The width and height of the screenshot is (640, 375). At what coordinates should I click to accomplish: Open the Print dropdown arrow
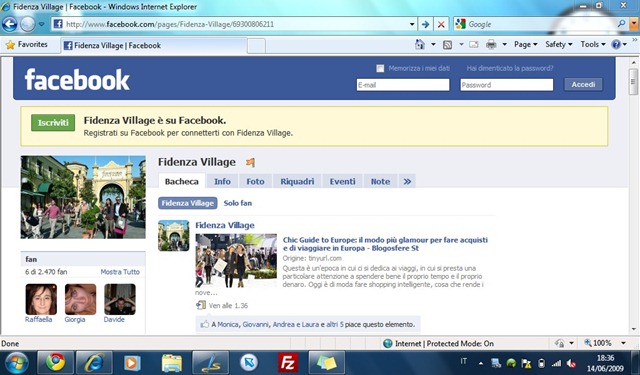click(x=504, y=44)
